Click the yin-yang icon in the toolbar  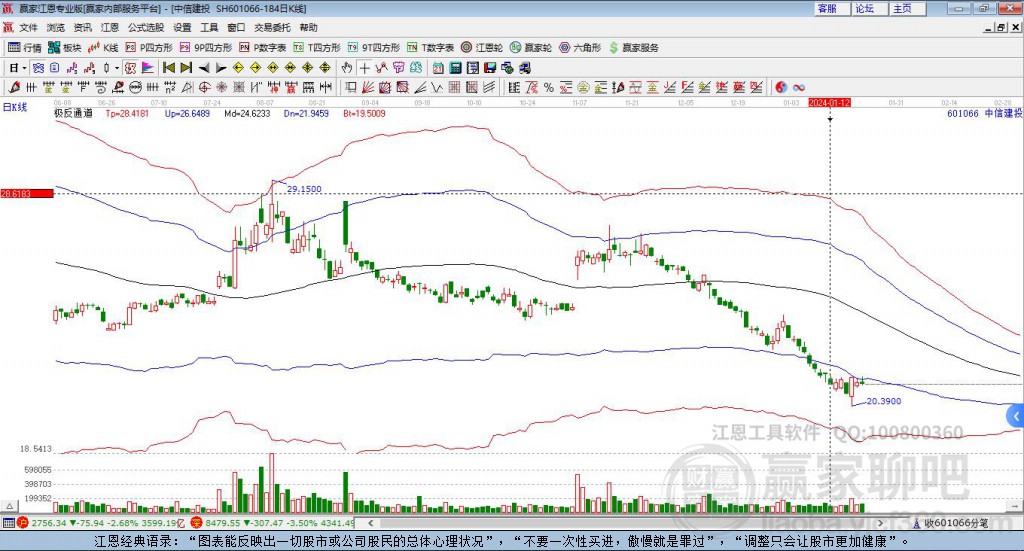pyautogui.click(x=780, y=87)
